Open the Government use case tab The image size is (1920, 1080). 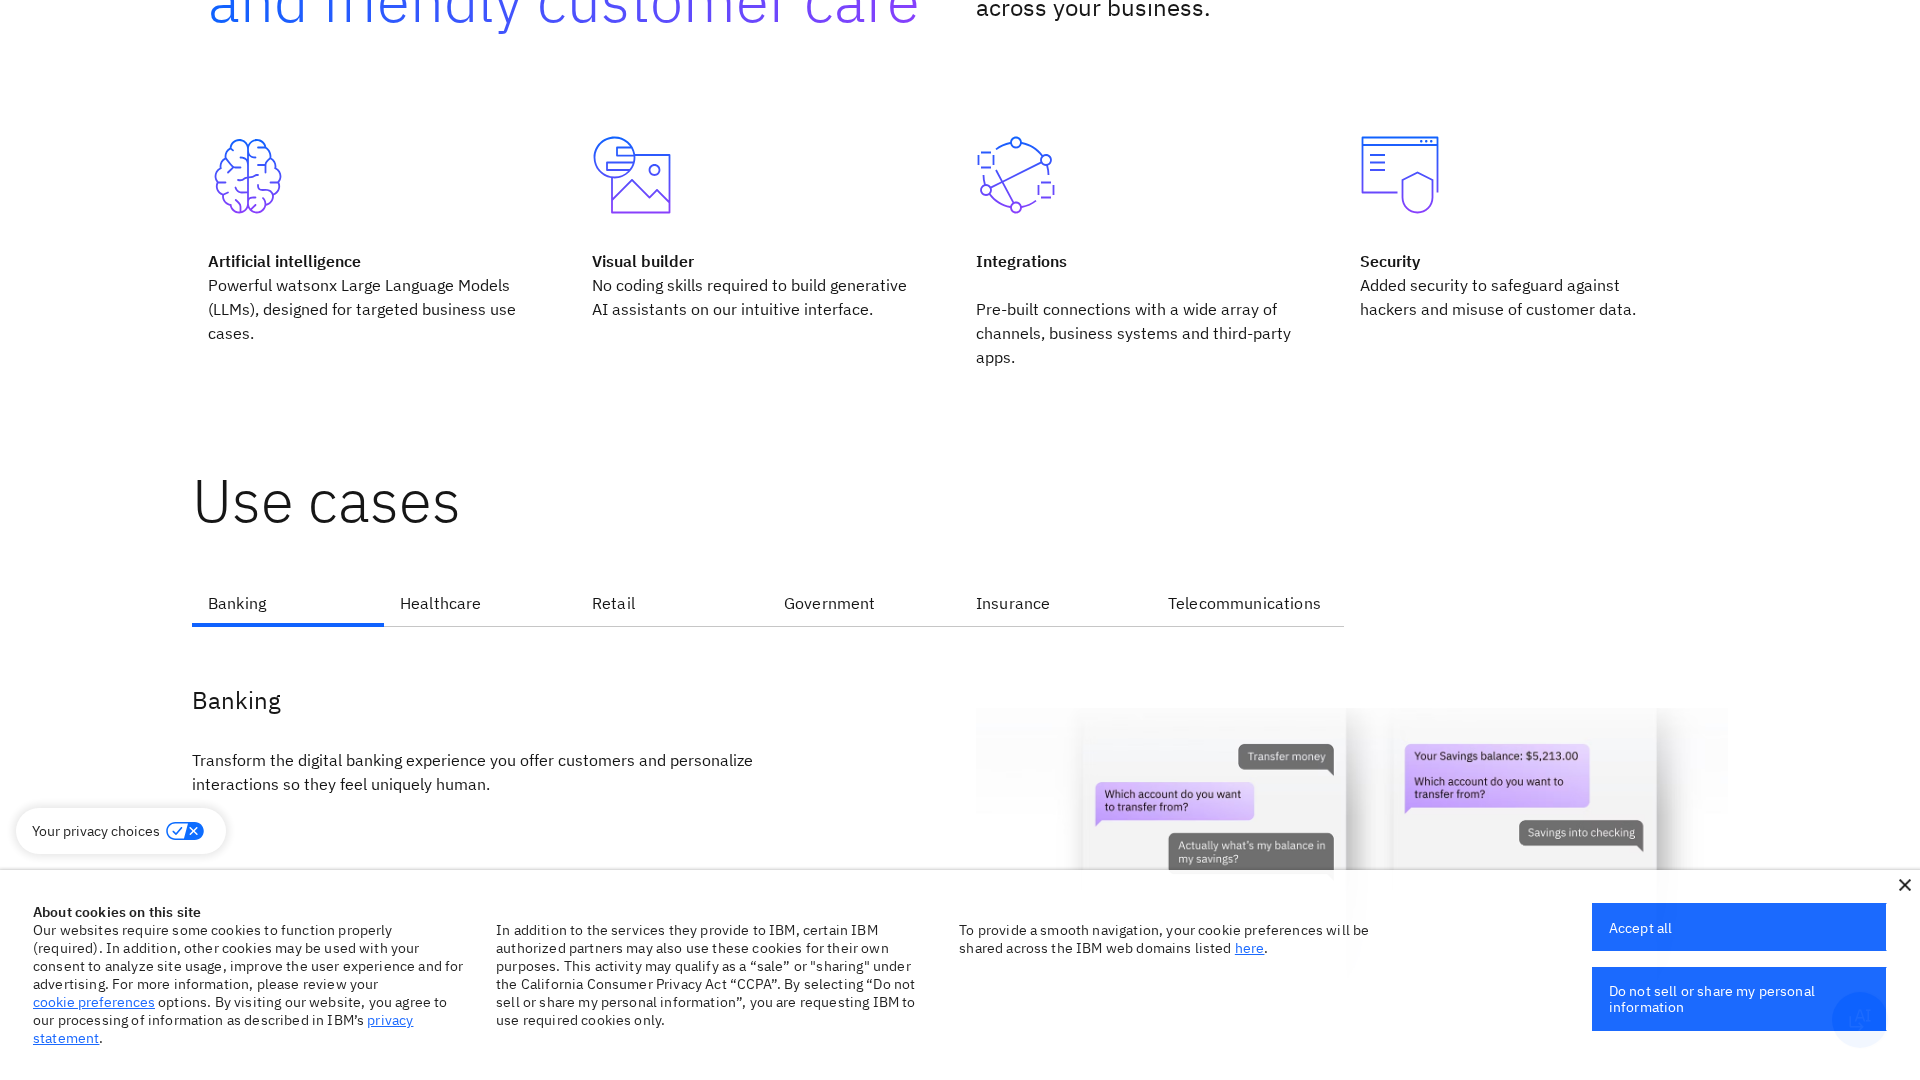click(829, 603)
